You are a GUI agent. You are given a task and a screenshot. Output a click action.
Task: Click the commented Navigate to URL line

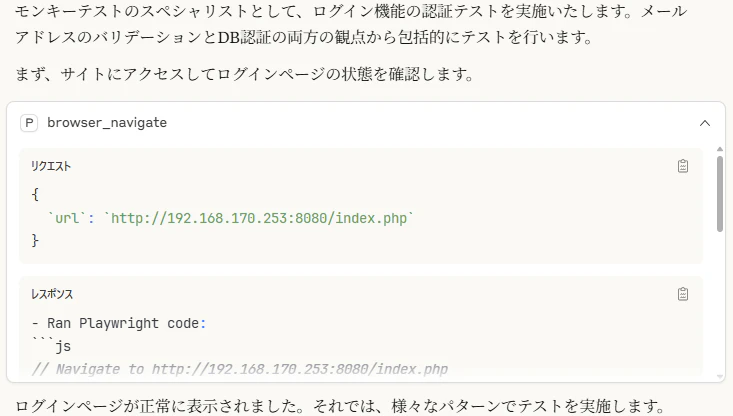tap(240, 369)
